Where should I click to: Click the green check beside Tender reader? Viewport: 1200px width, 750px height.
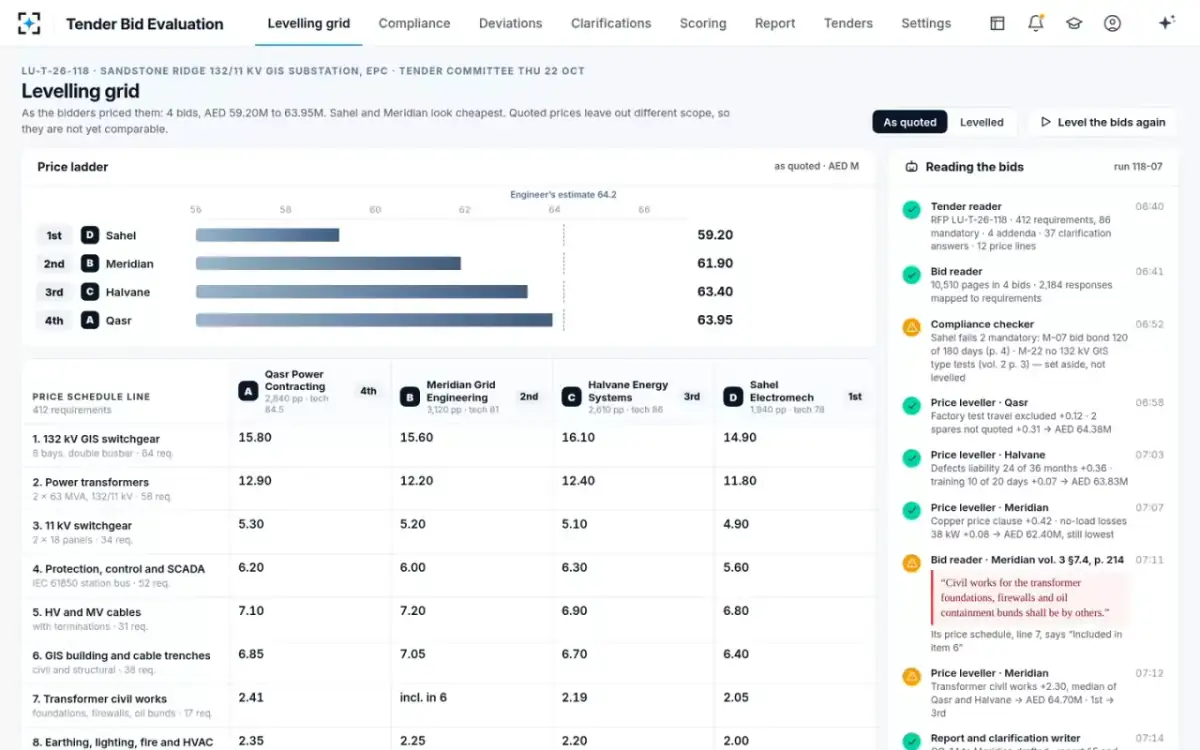tap(911, 210)
